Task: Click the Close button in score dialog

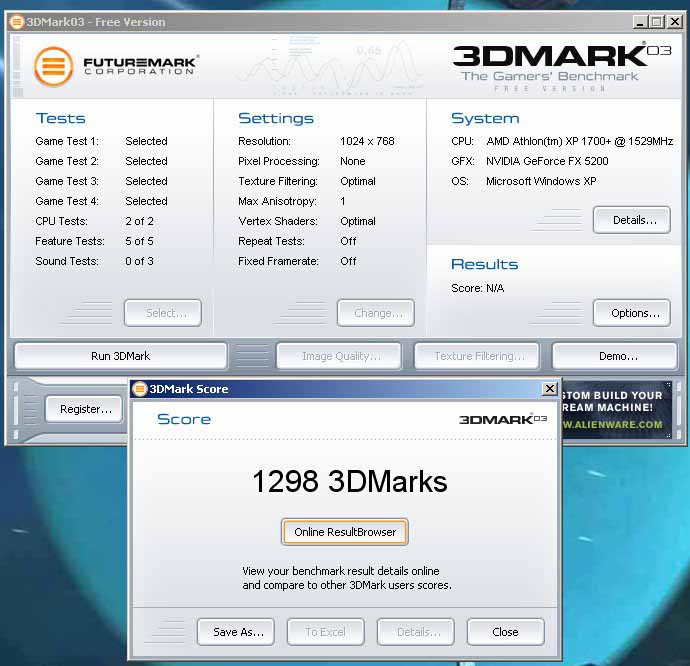Action: point(506,632)
